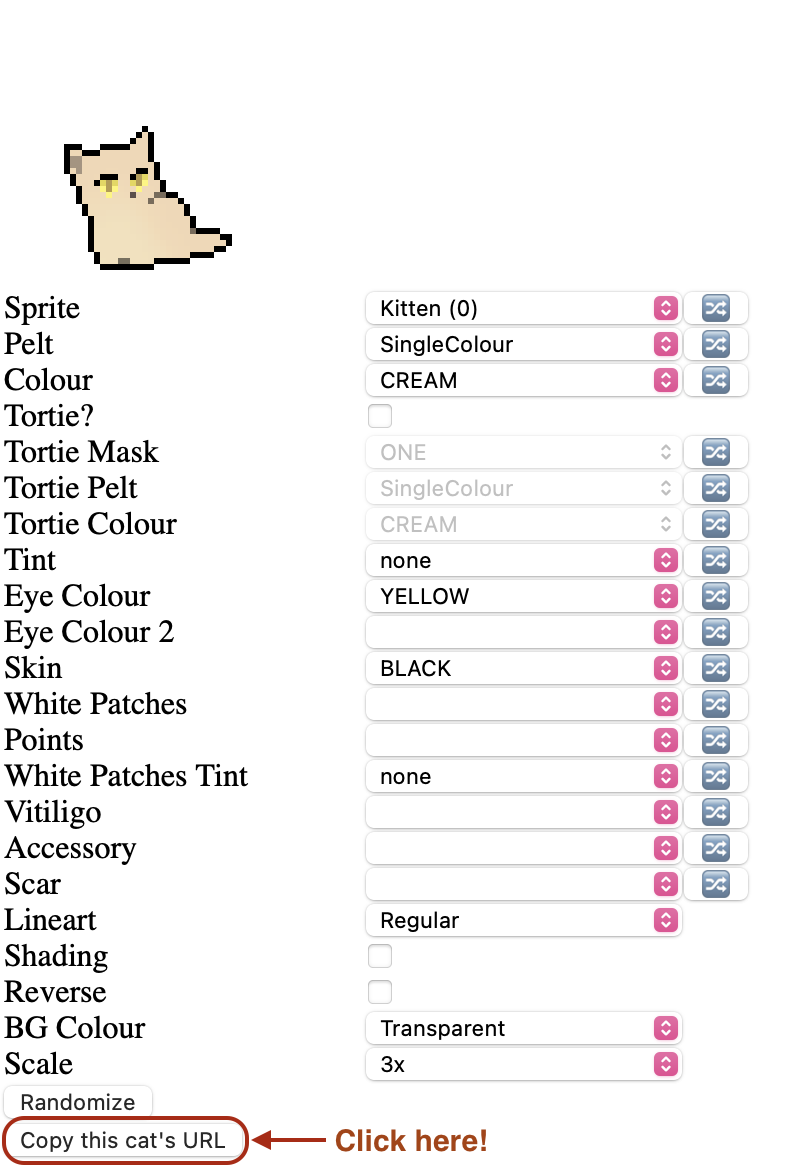Expand the Scale dropdown showing 3x
Image resolution: width=794 pixels, height=1172 pixels.
(523, 1064)
